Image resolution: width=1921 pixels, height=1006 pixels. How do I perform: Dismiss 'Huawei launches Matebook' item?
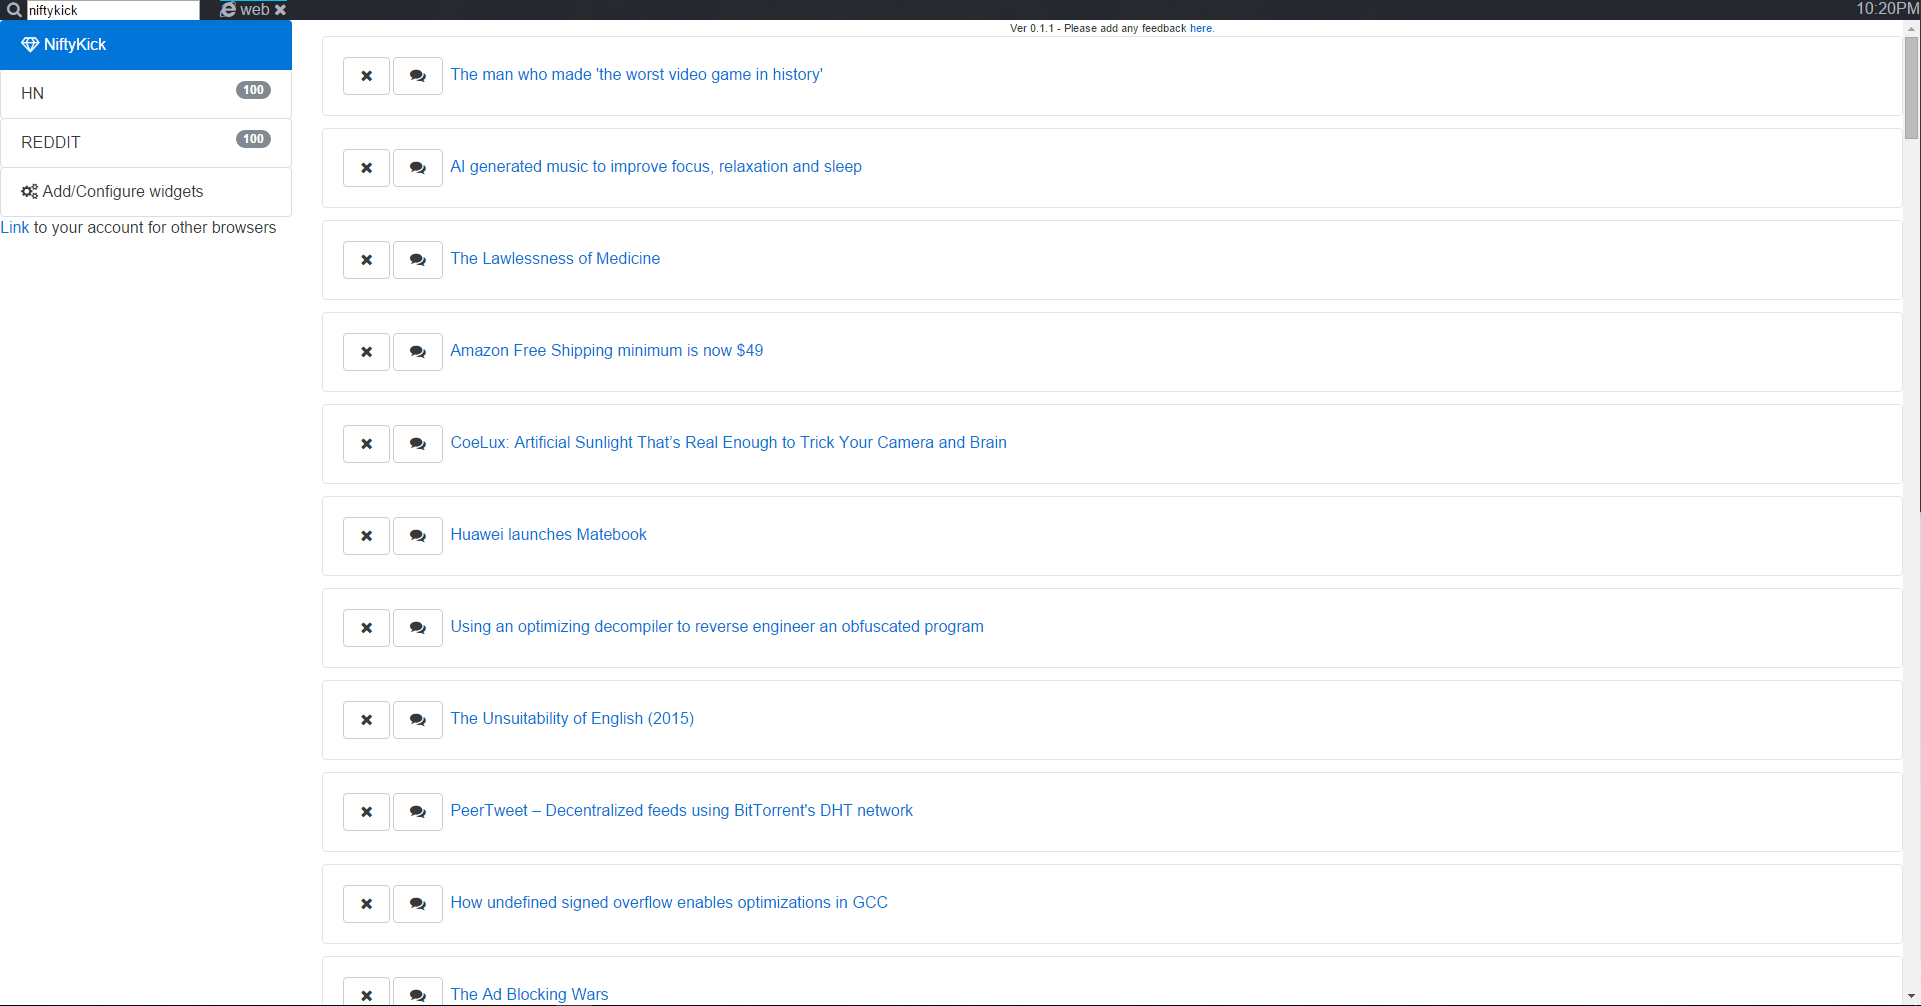(367, 536)
